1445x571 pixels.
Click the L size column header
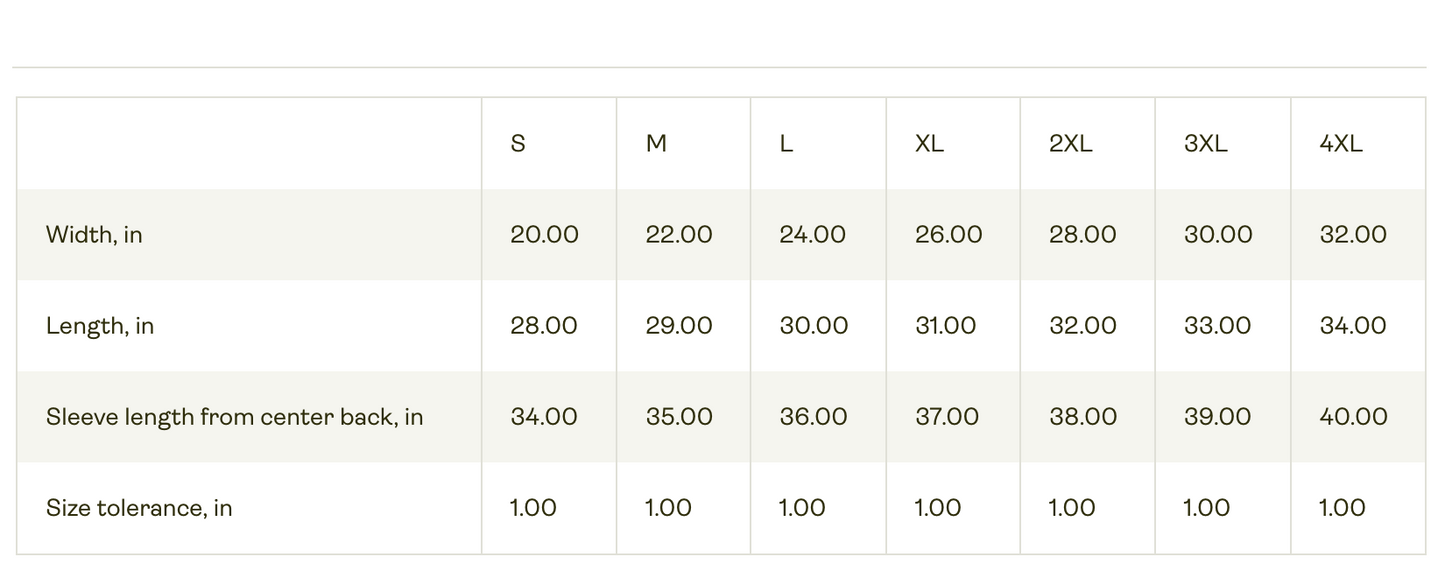pos(786,144)
